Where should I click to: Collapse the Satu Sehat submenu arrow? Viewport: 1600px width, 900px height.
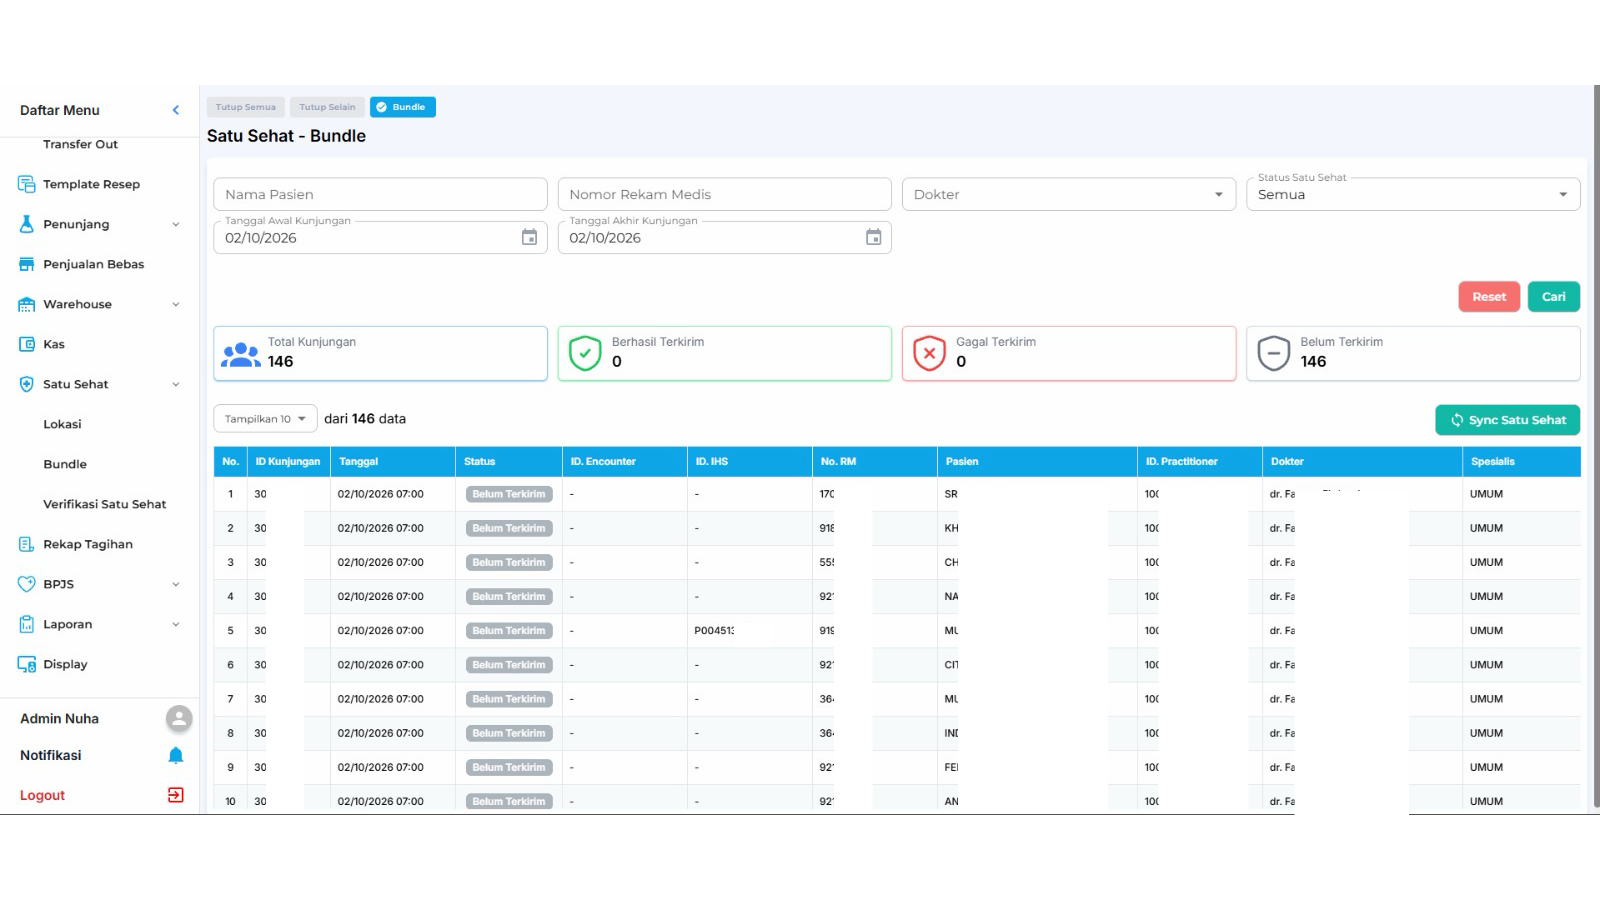176,384
